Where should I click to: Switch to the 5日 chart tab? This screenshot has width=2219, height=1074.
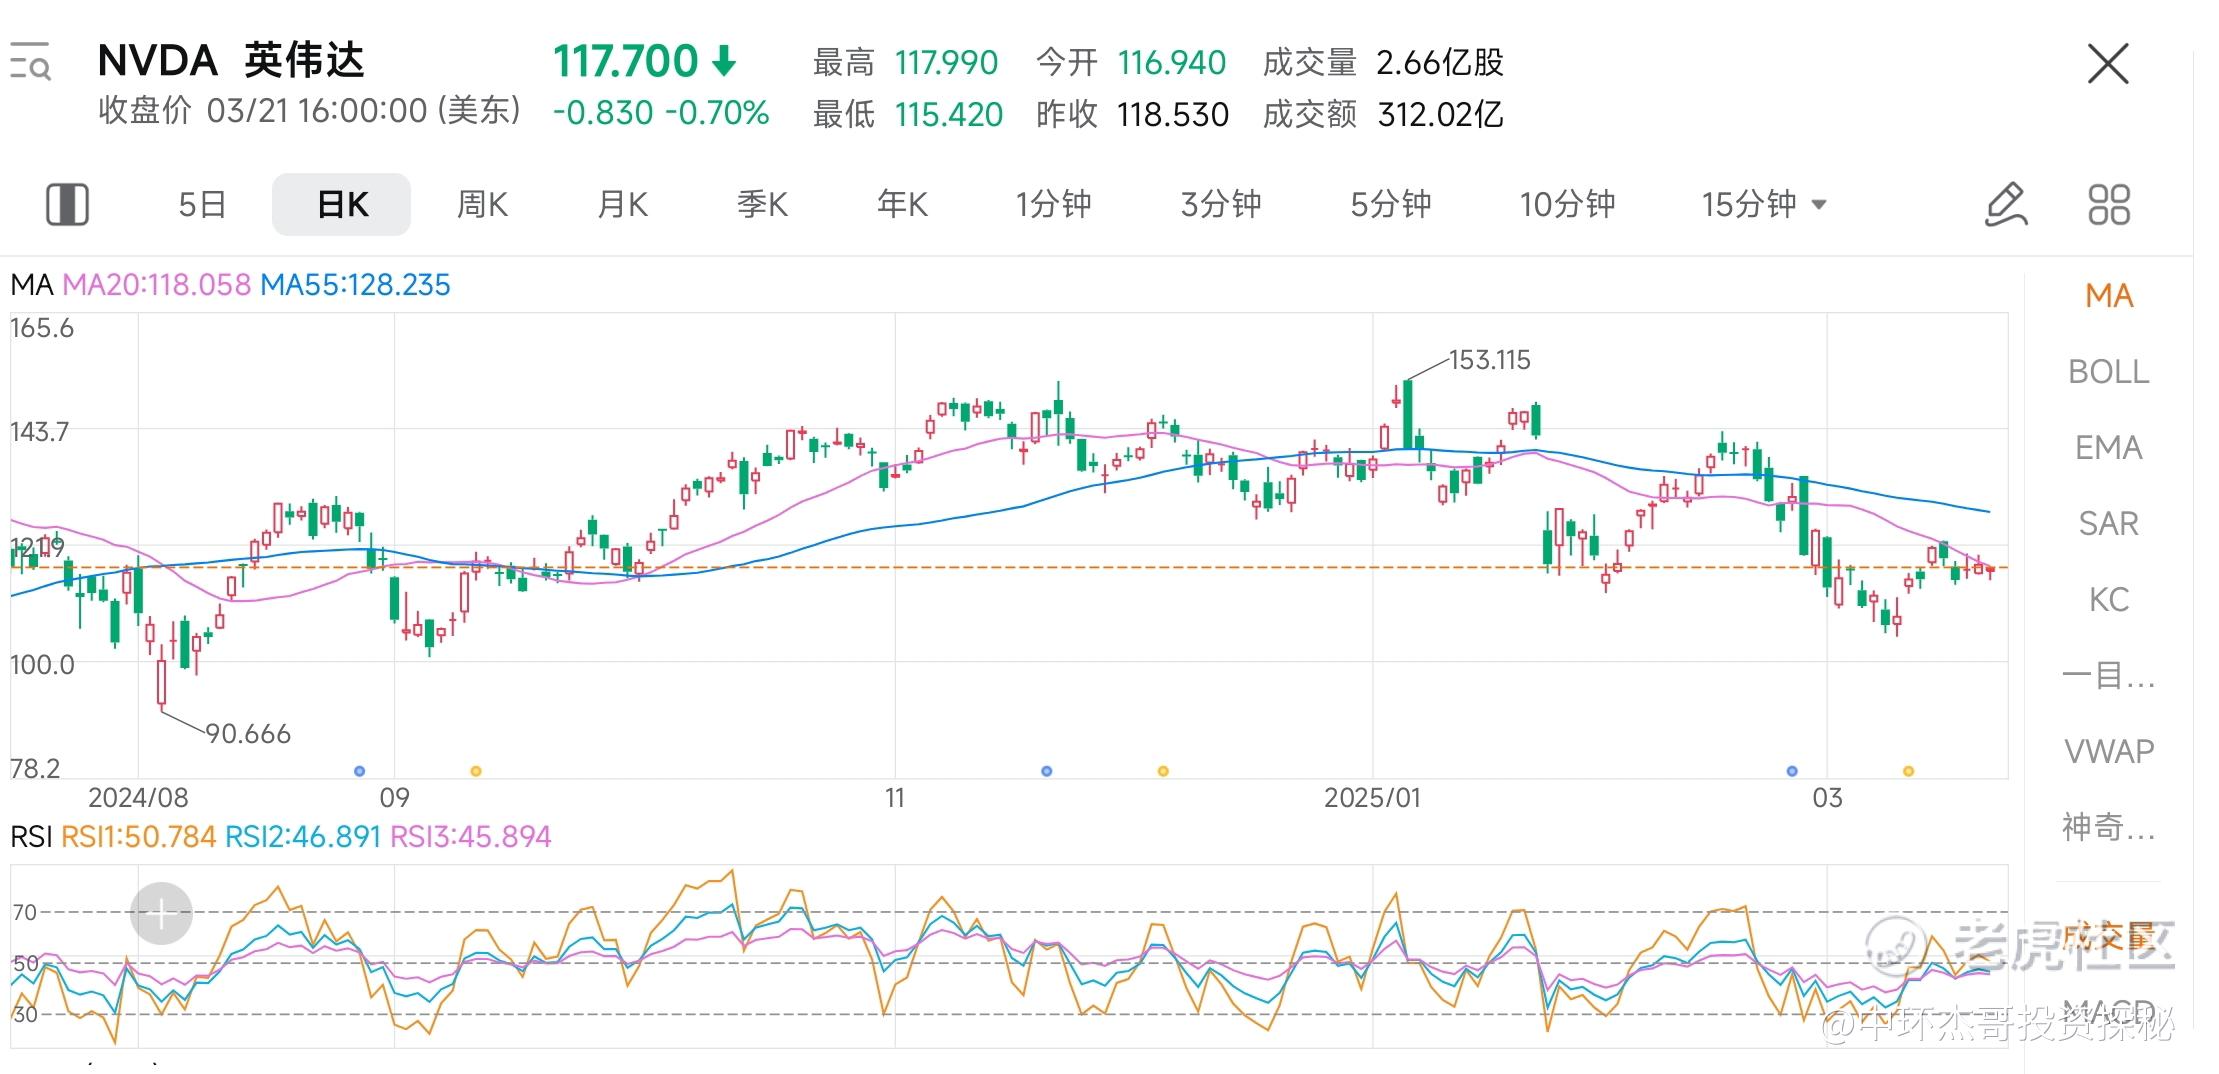point(202,204)
